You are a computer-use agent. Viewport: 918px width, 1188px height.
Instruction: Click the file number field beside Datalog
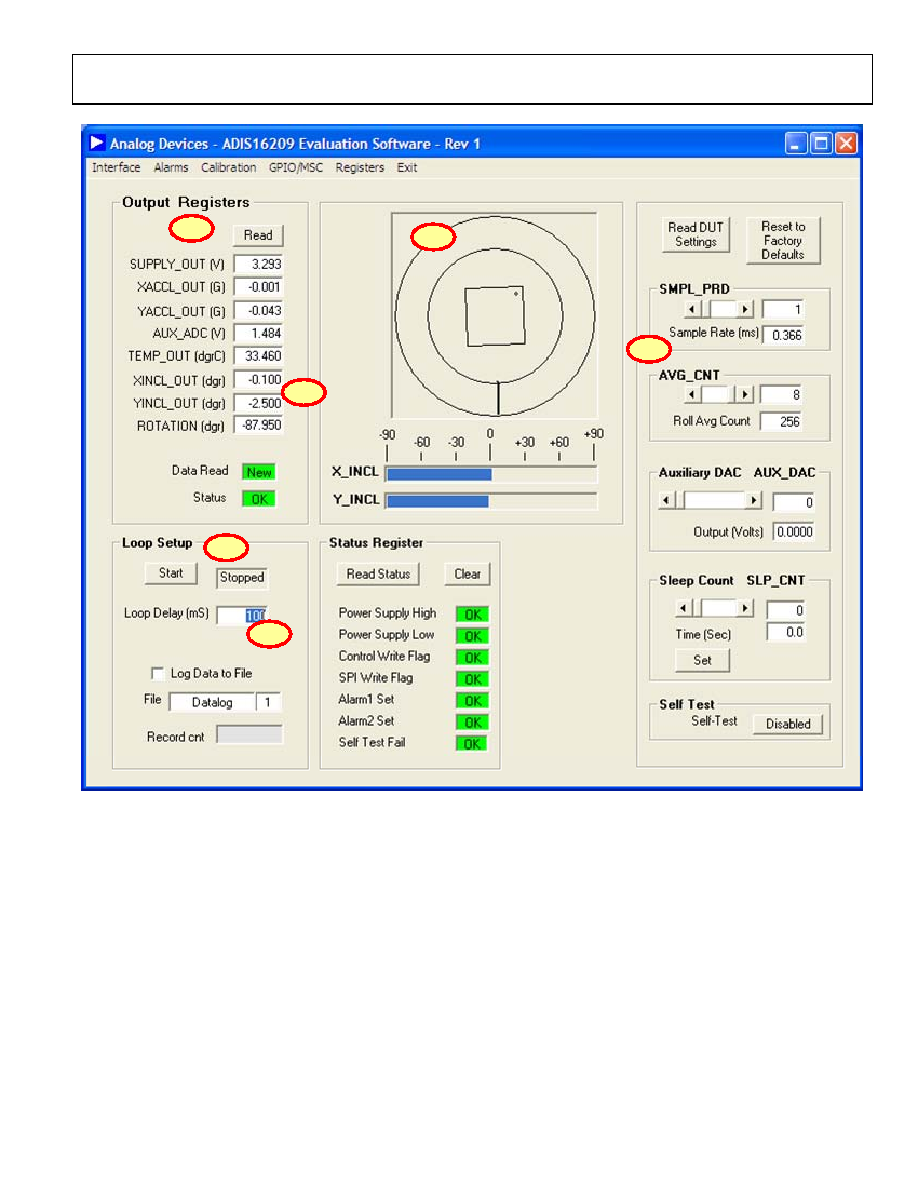point(268,702)
